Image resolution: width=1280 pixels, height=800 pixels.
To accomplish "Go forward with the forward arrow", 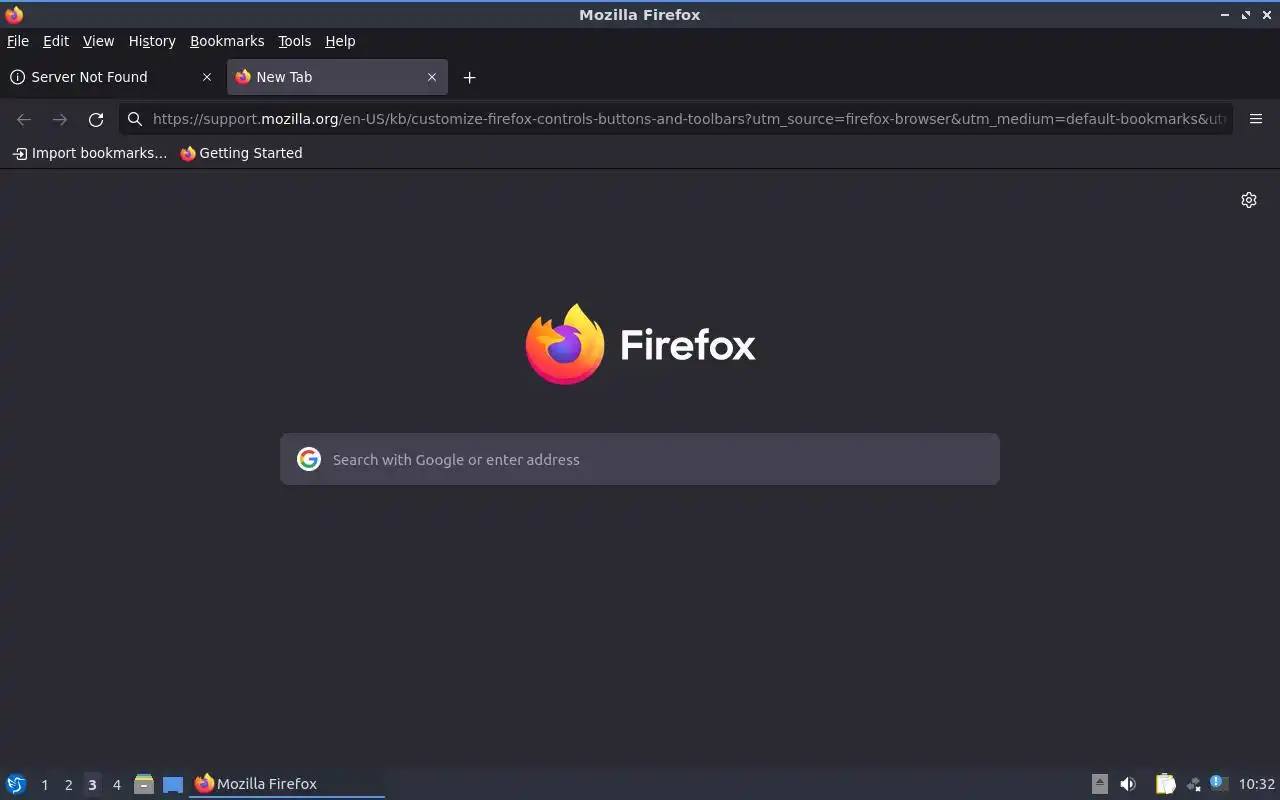I will pyautogui.click(x=60, y=119).
